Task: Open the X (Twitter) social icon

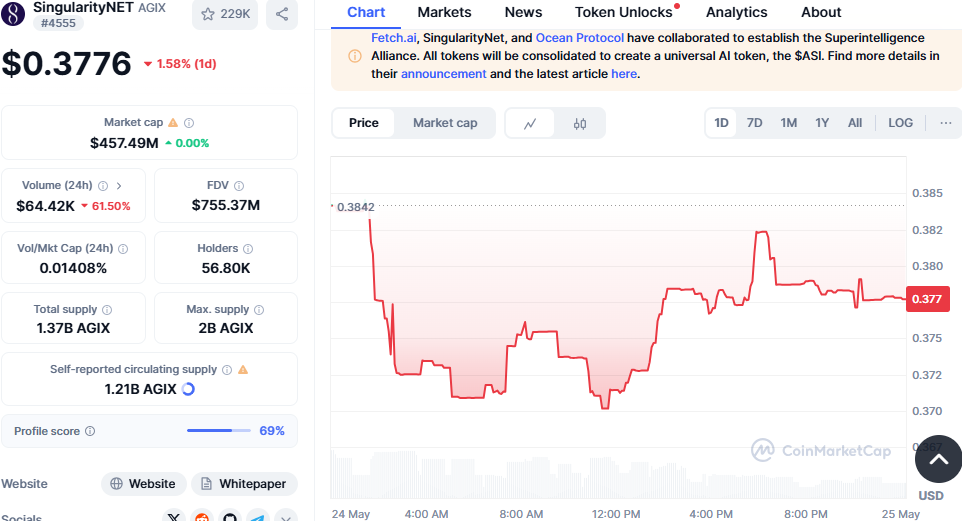Action: [174, 517]
